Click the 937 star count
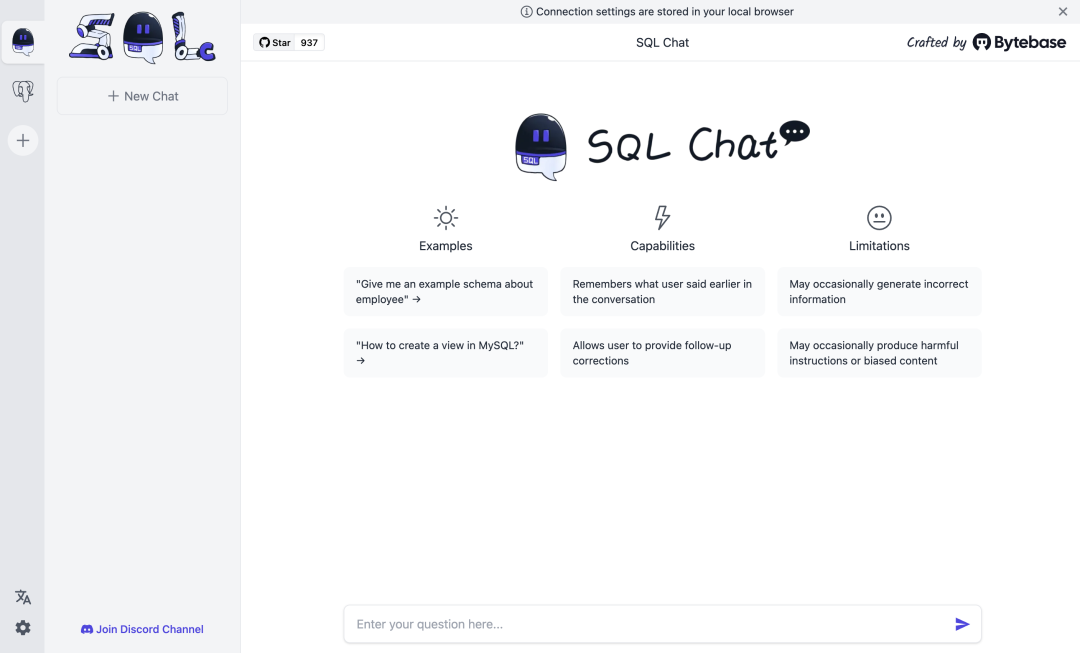 tap(309, 43)
